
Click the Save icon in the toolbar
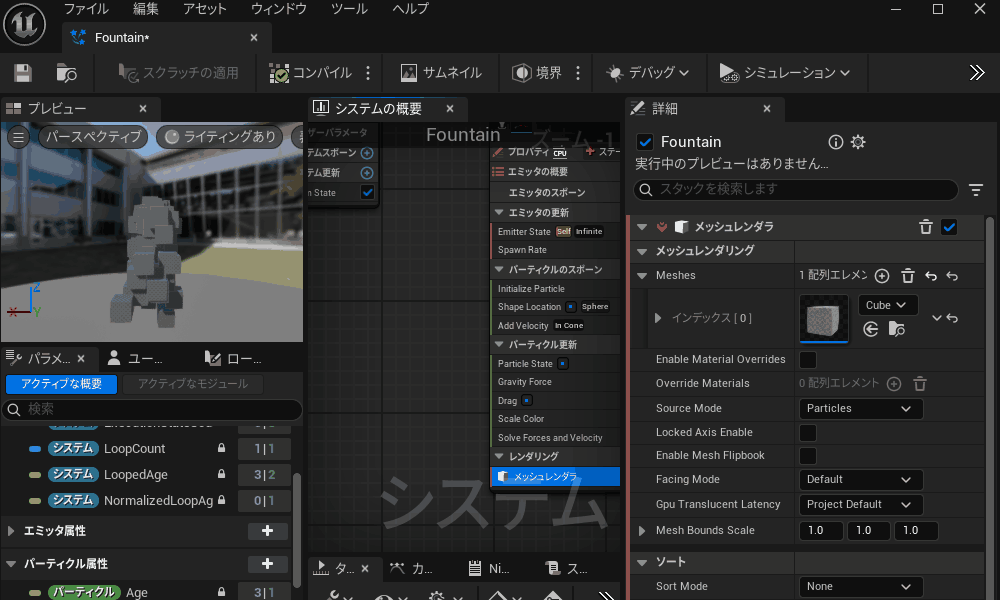(23, 73)
